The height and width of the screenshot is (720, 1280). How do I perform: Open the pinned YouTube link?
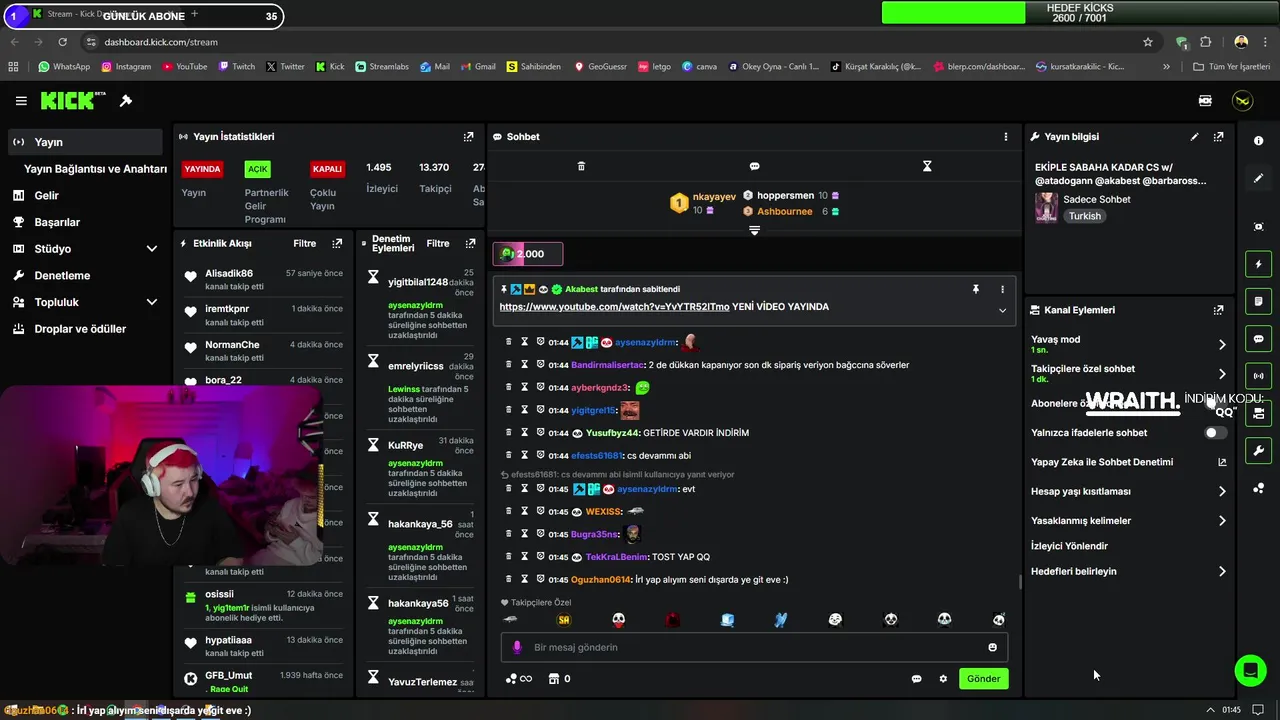pyautogui.click(x=614, y=307)
